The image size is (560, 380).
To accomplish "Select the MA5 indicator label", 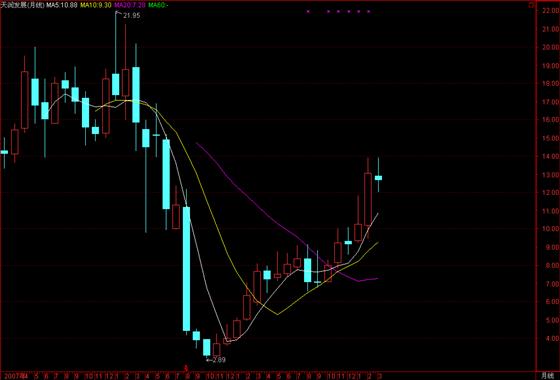I will (x=62, y=5).
